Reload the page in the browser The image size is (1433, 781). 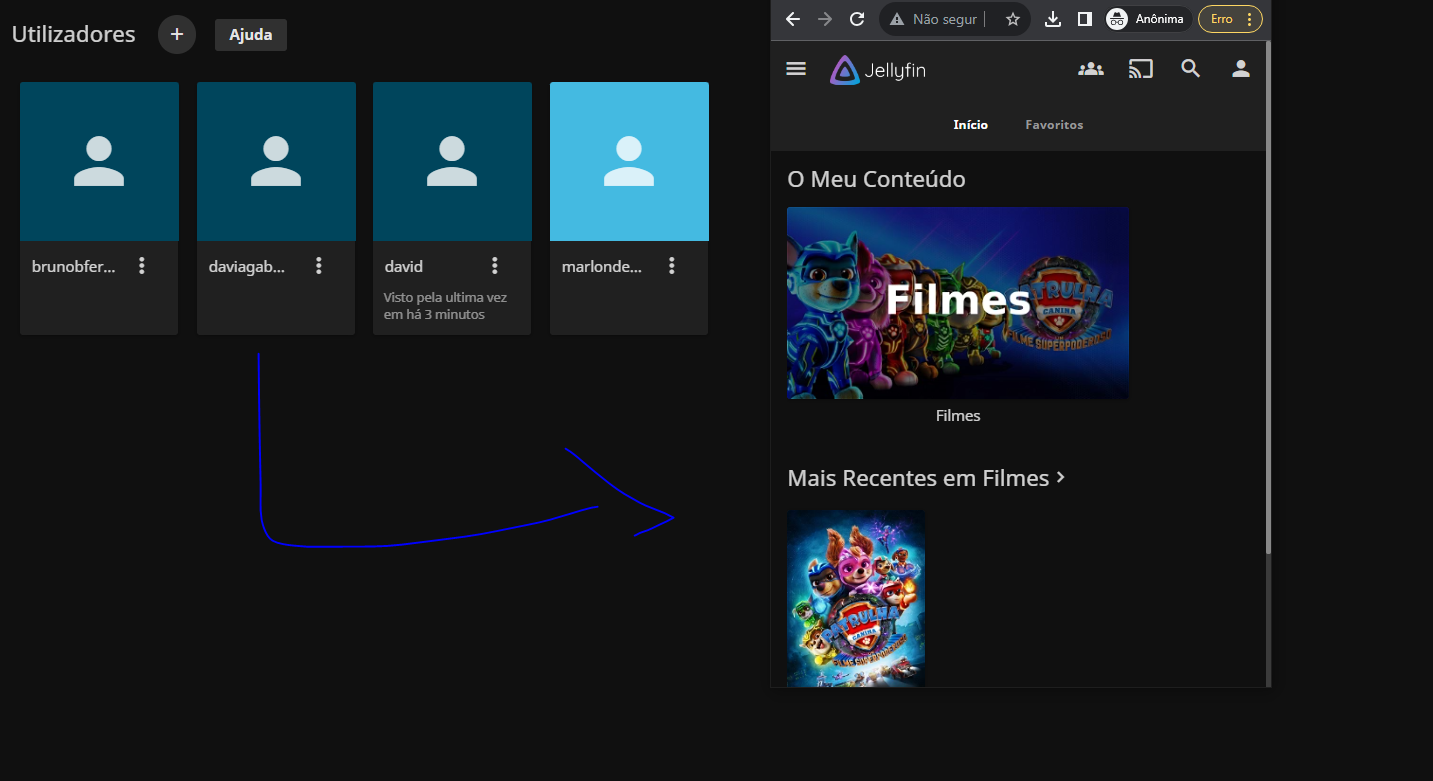(857, 19)
